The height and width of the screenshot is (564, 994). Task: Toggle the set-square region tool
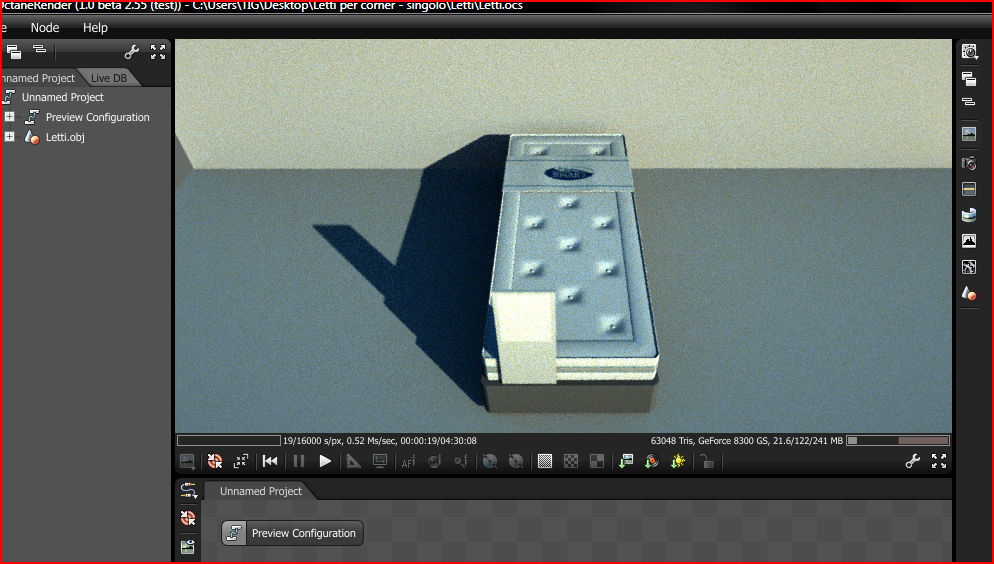point(354,461)
